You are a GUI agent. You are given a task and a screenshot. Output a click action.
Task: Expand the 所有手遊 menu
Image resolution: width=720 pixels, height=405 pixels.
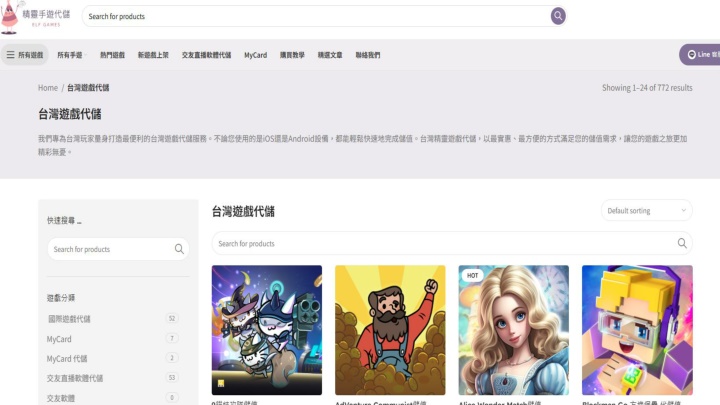71,55
